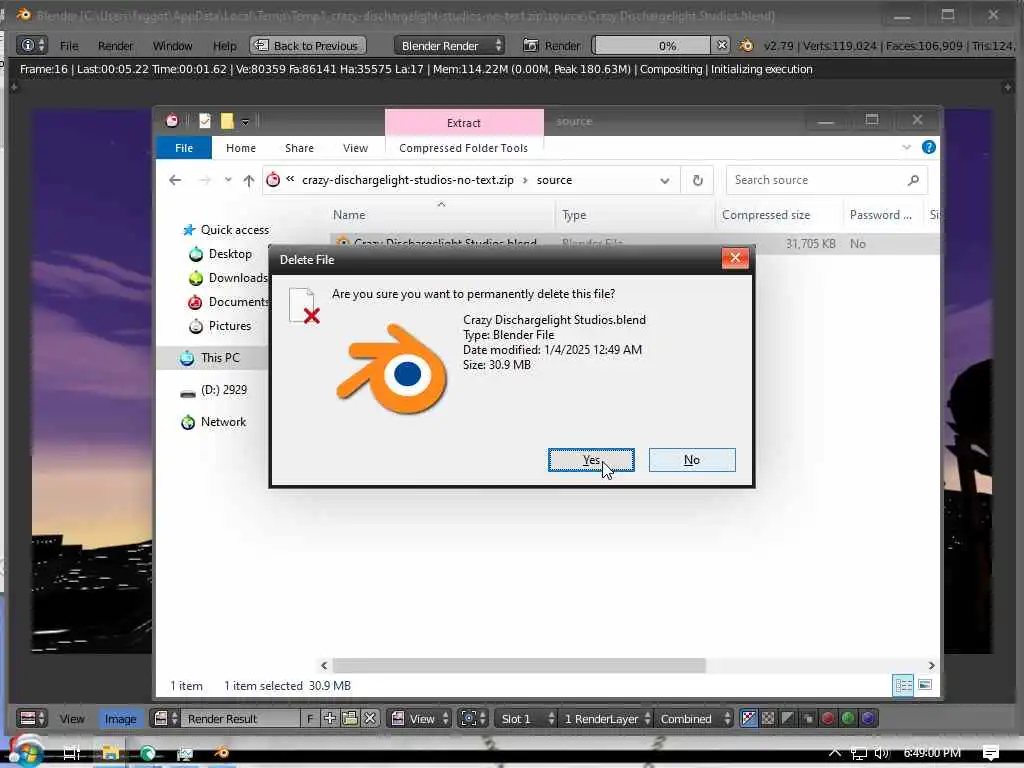
Task: Select the Compressed Folder Tools tab
Action: pos(464,148)
